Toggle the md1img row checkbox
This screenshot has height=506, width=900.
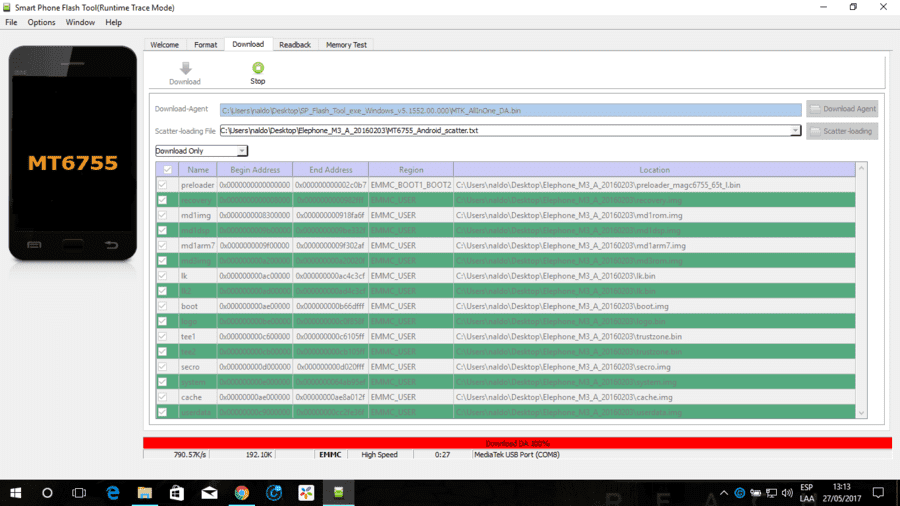tap(162, 215)
